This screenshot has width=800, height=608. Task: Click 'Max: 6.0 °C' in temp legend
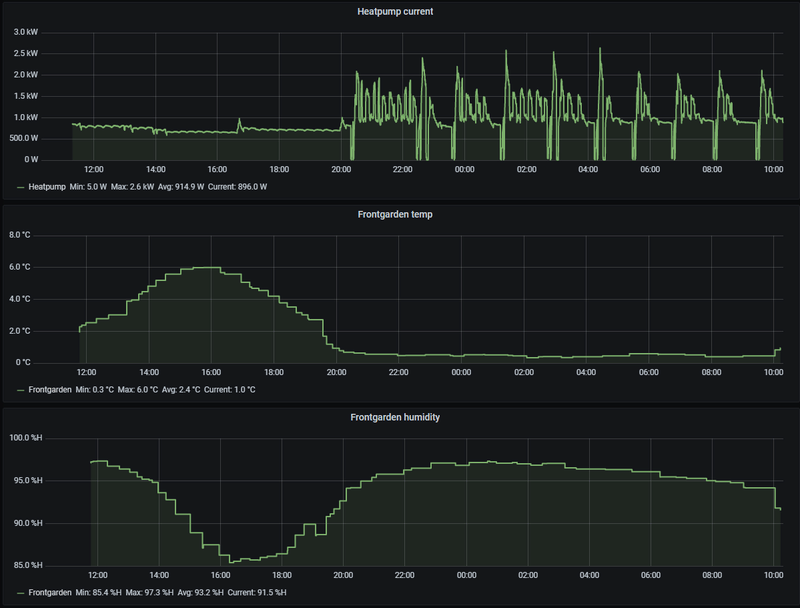pyautogui.click(x=138, y=390)
